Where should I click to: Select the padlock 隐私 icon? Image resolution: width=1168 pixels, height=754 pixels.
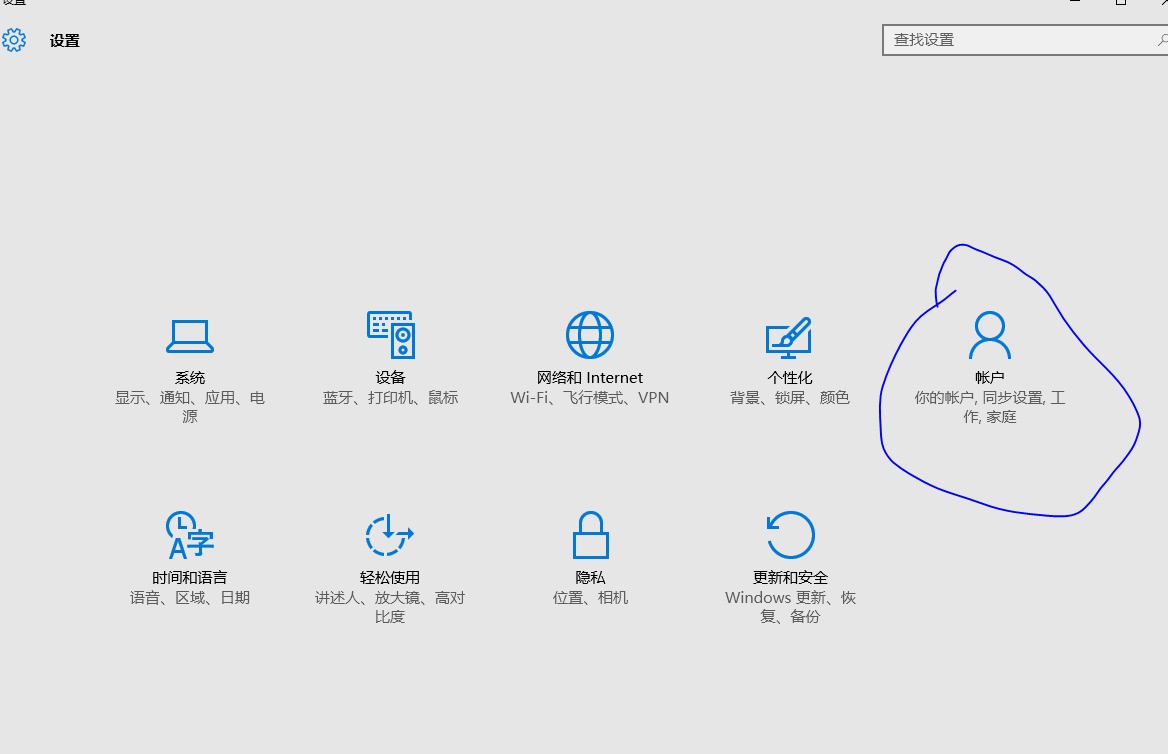click(x=590, y=535)
